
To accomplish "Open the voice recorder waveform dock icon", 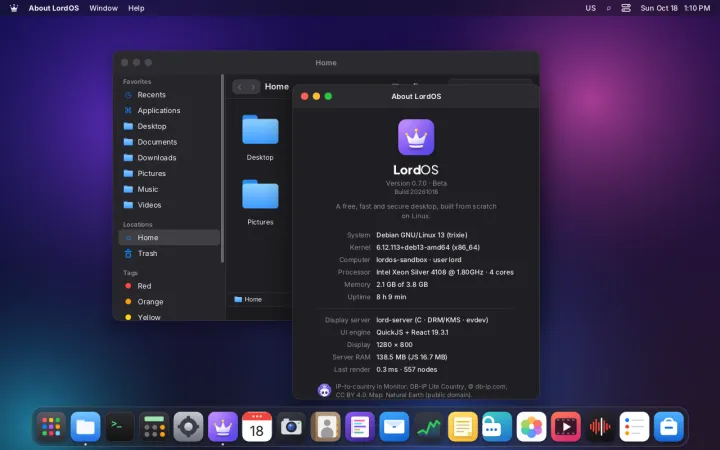I will click(x=600, y=427).
